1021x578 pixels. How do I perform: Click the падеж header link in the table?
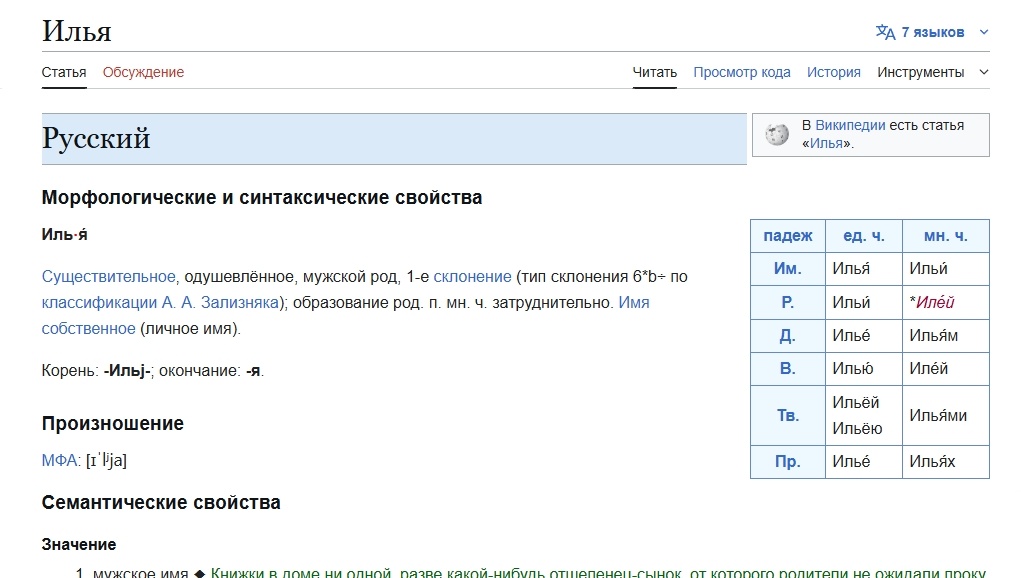tap(787, 235)
